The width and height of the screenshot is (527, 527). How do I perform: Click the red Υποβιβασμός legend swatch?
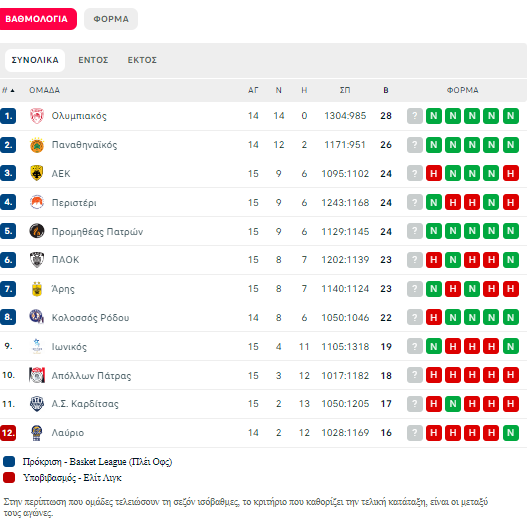9,478
